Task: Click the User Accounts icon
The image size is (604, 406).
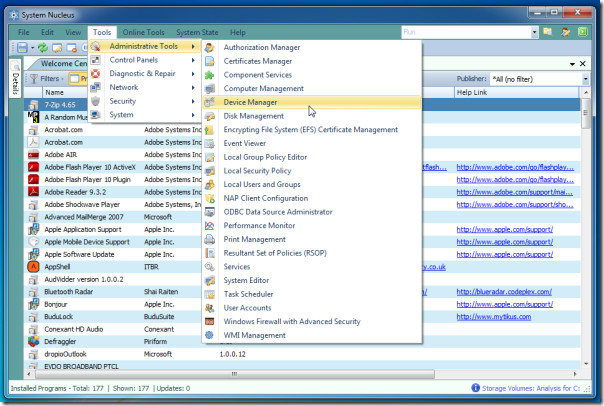Action: point(210,308)
